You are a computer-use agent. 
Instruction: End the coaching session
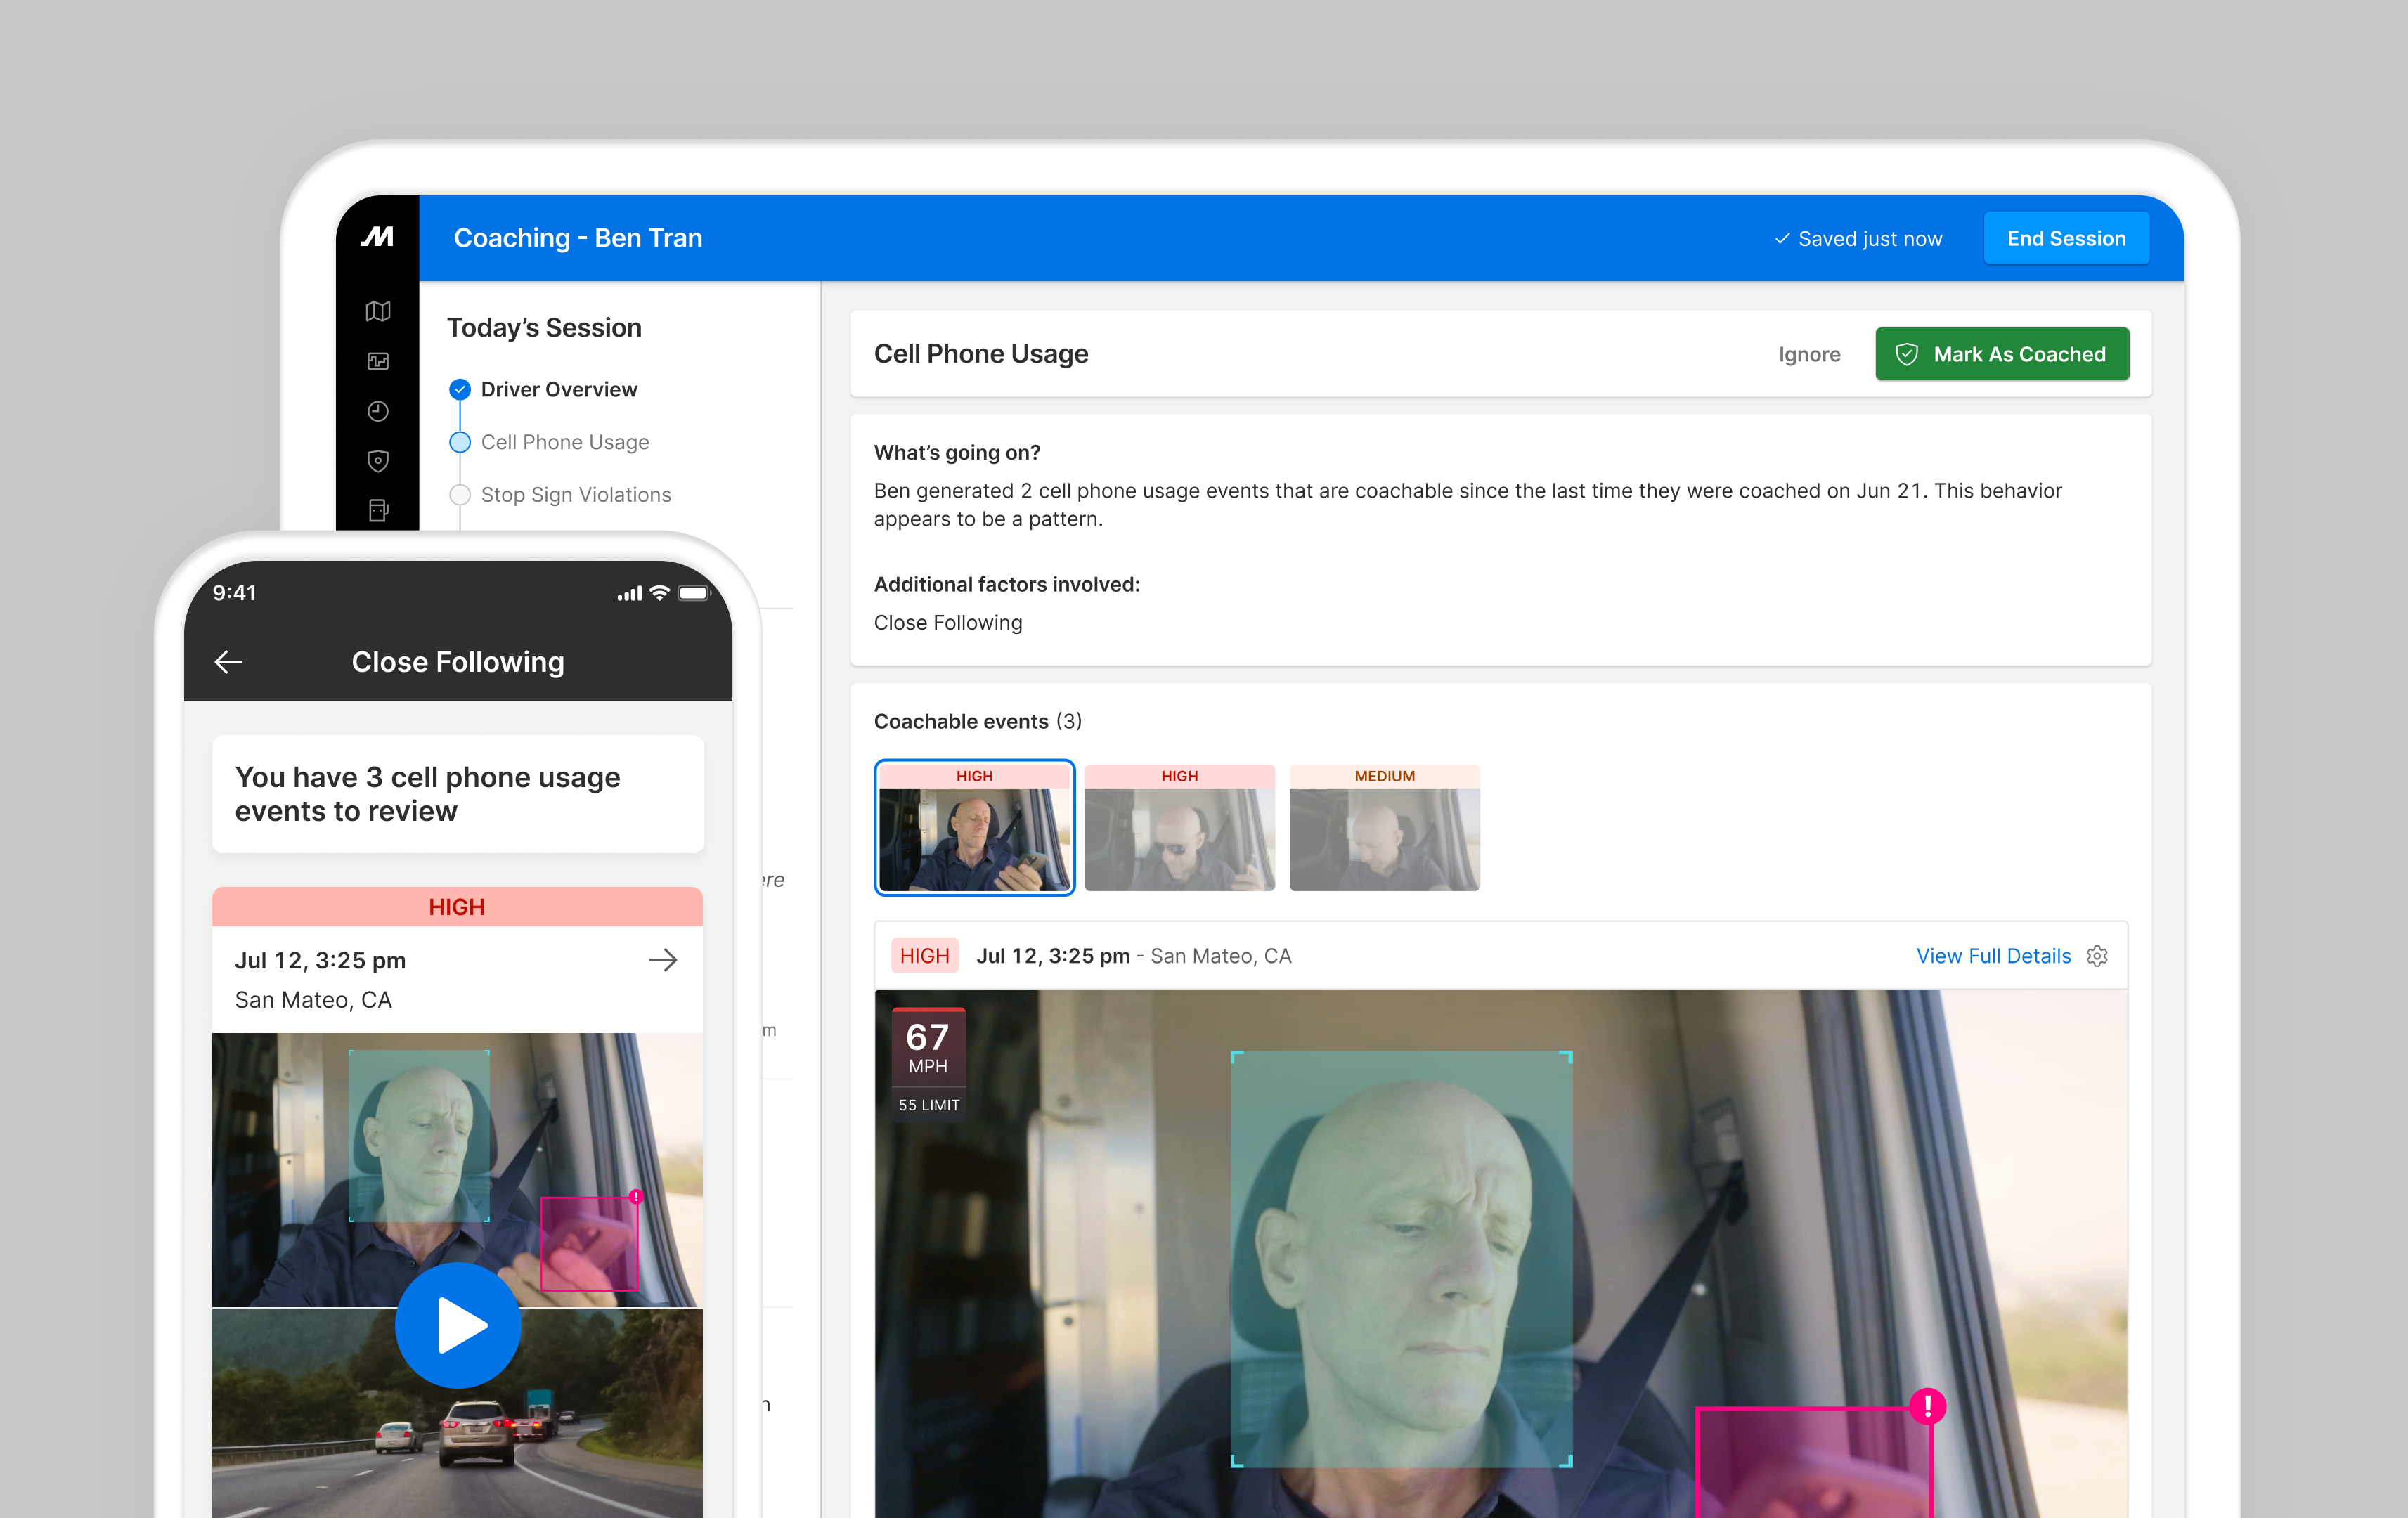pos(2065,238)
